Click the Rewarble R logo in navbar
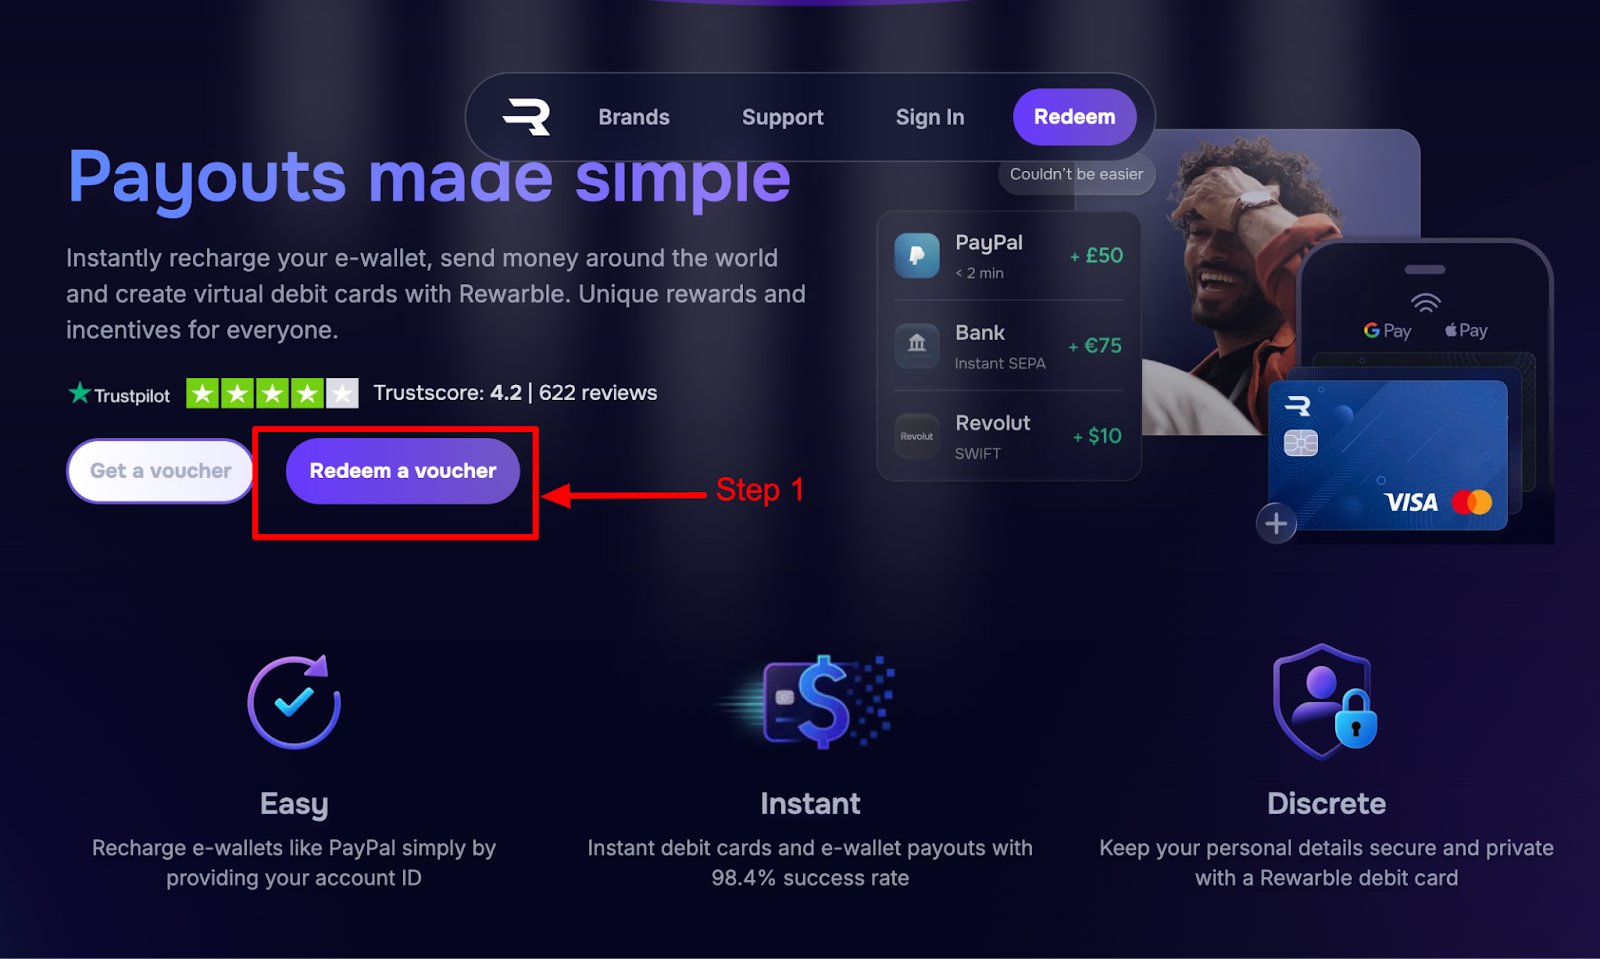The width and height of the screenshot is (1600, 959). coord(526,117)
